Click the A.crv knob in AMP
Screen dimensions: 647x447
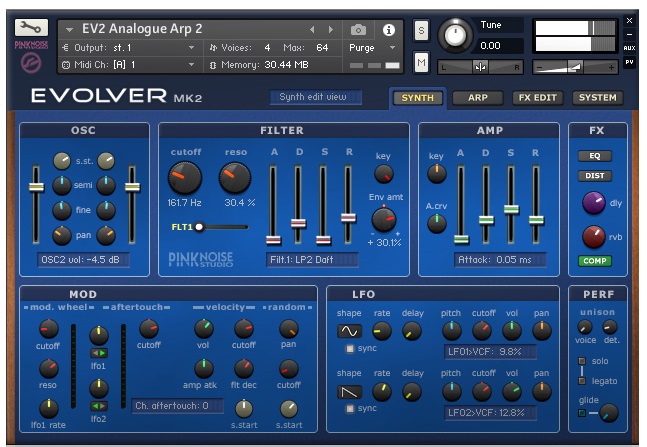pos(437,224)
